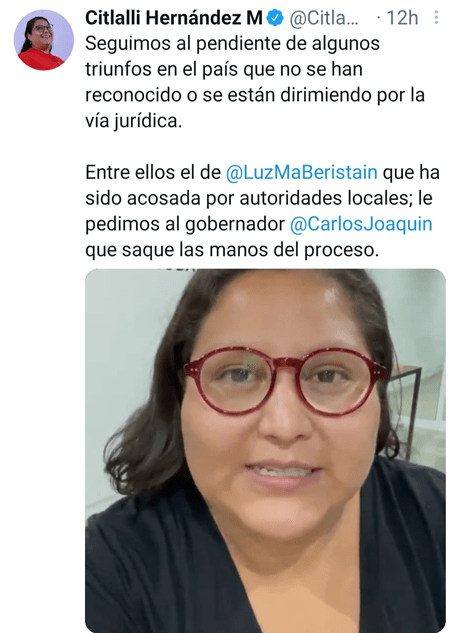Image resolution: width=459 pixels, height=633 pixels.
Task: Click the words "que ha" after the LuzMaBeristain mention
Action: [411, 172]
